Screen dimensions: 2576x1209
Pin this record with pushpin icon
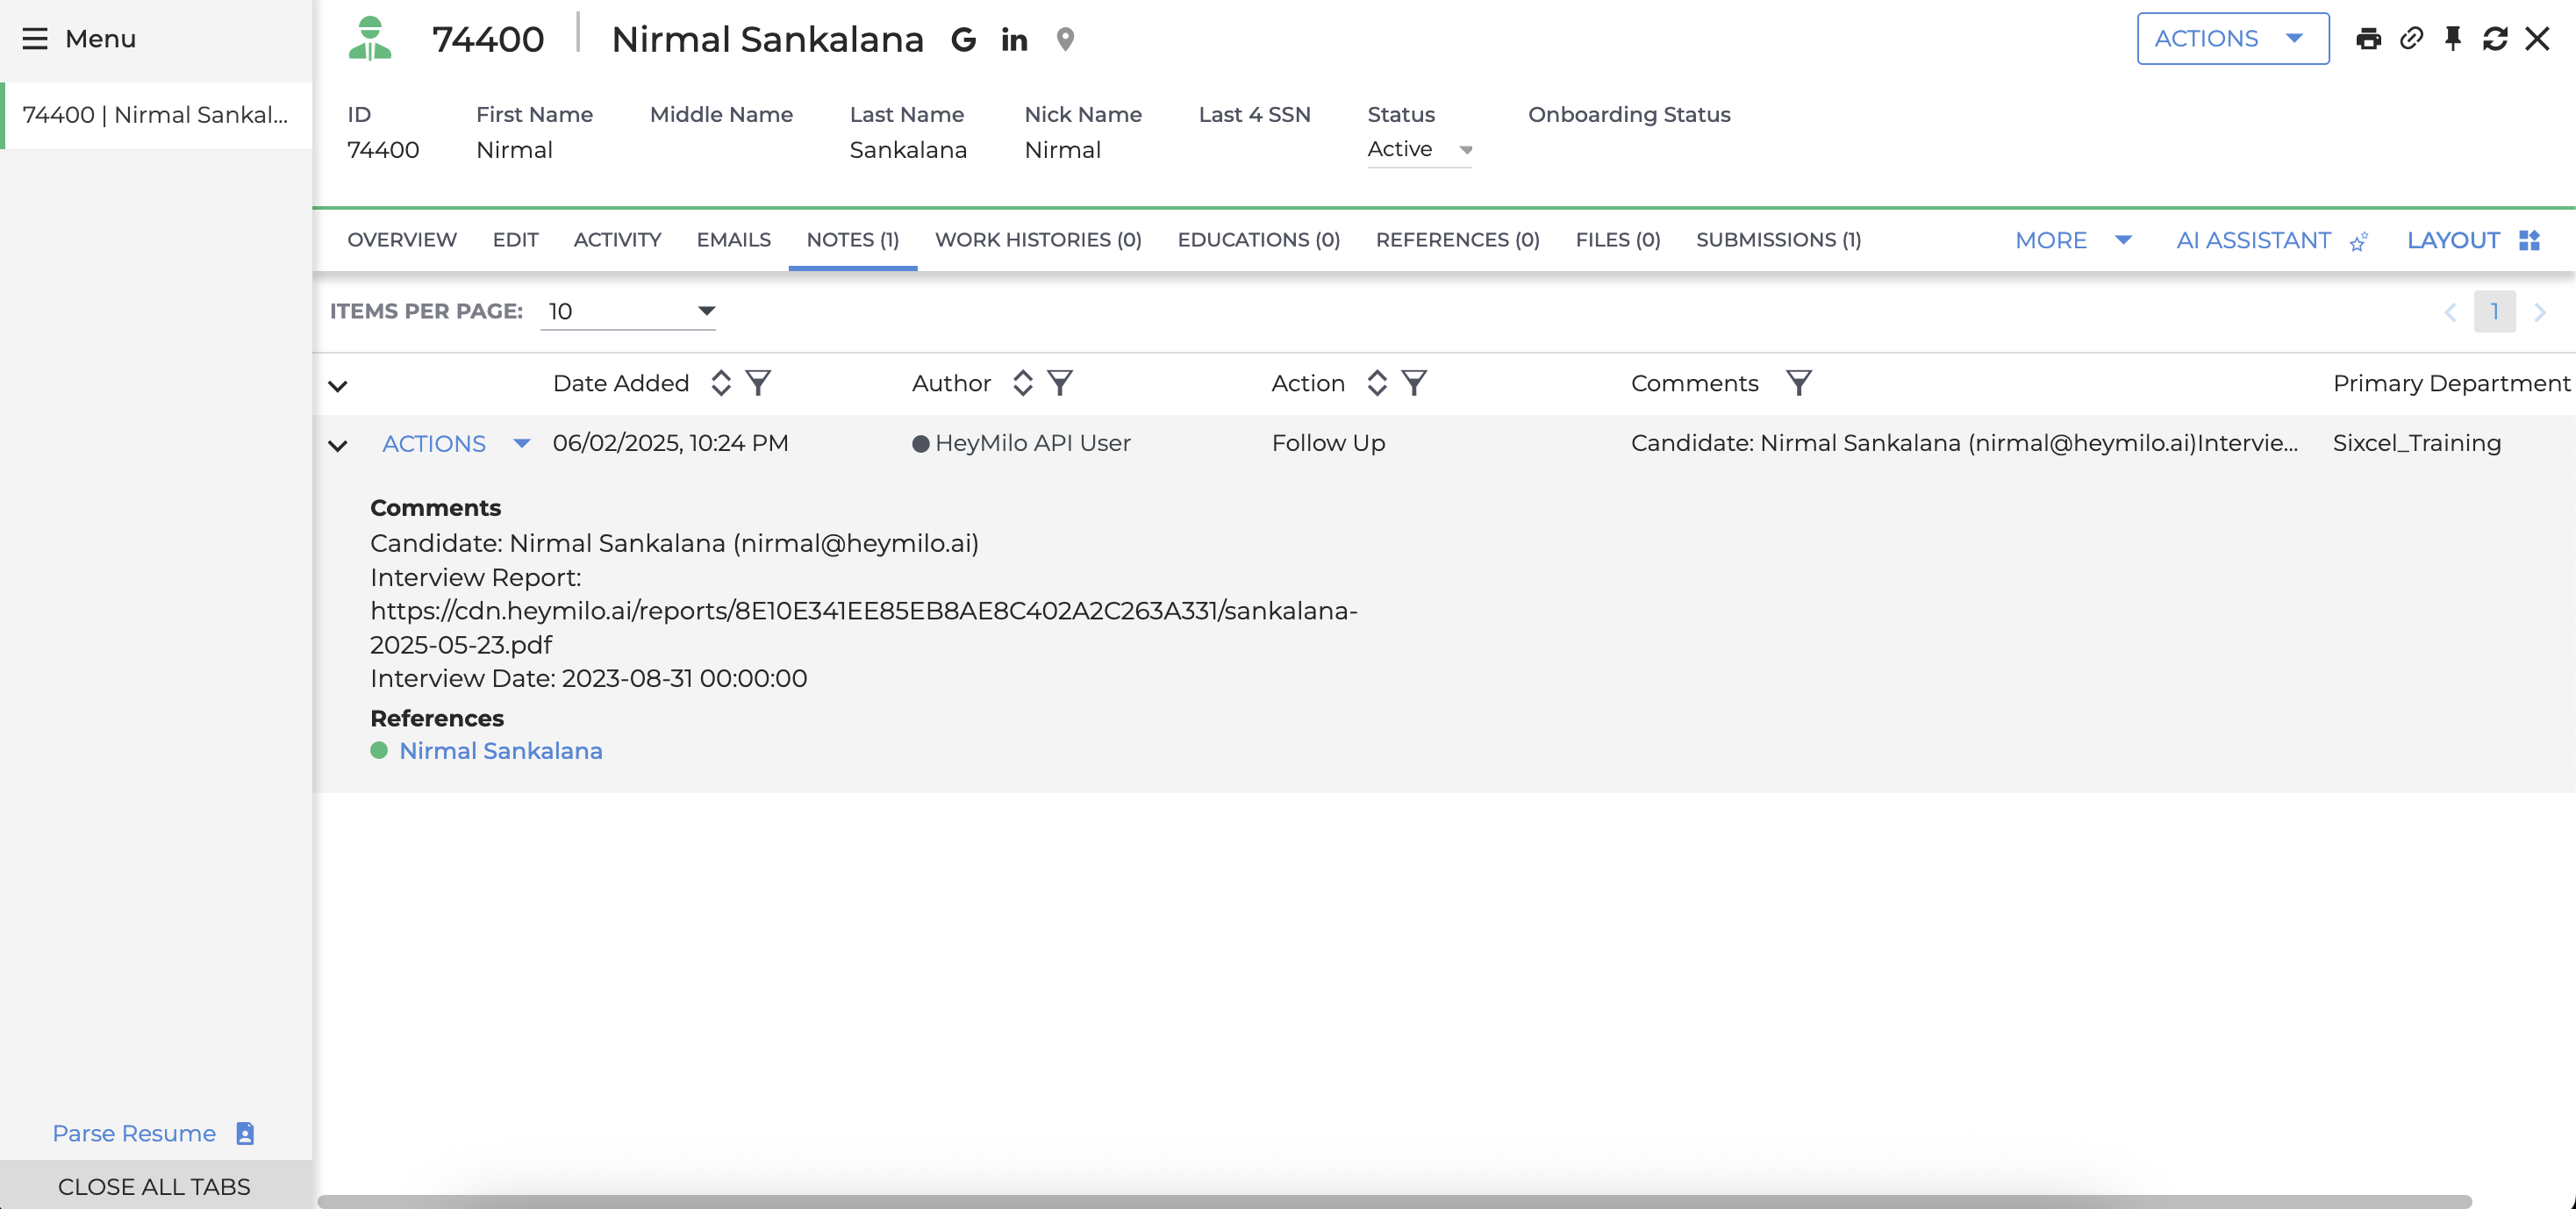(x=2452, y=39)
